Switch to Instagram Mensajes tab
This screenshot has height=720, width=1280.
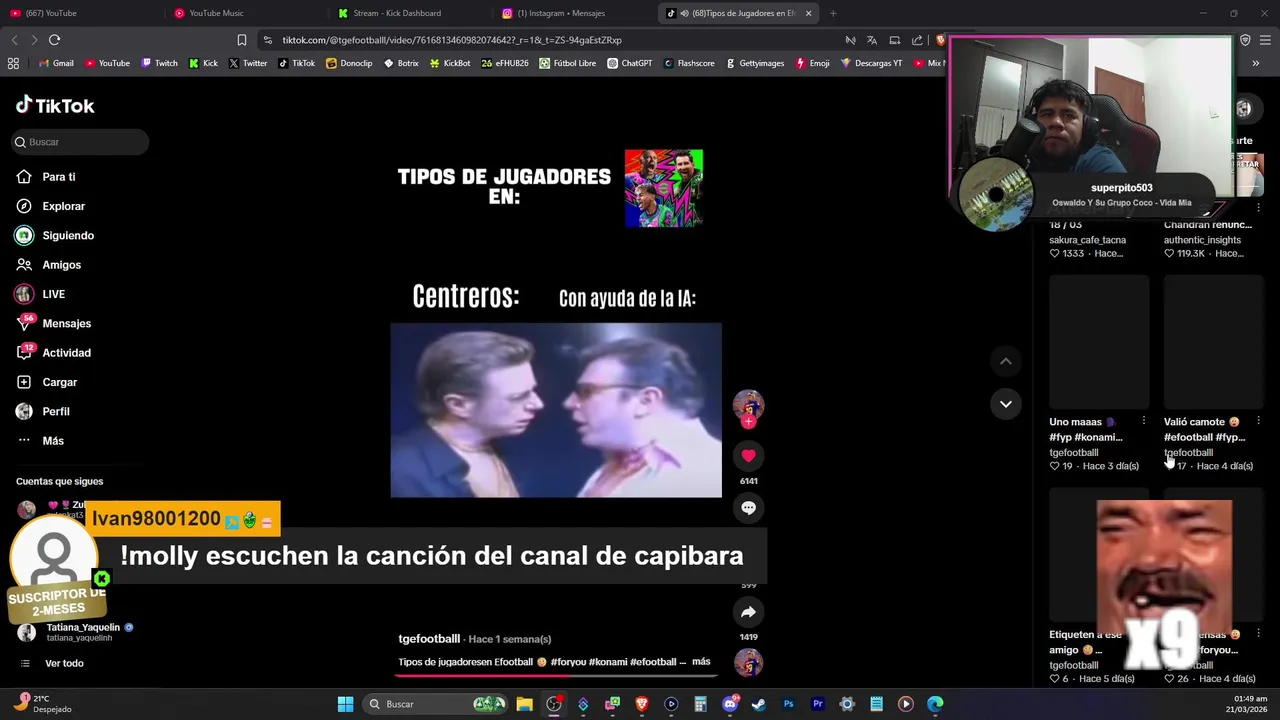click(575, 13)
